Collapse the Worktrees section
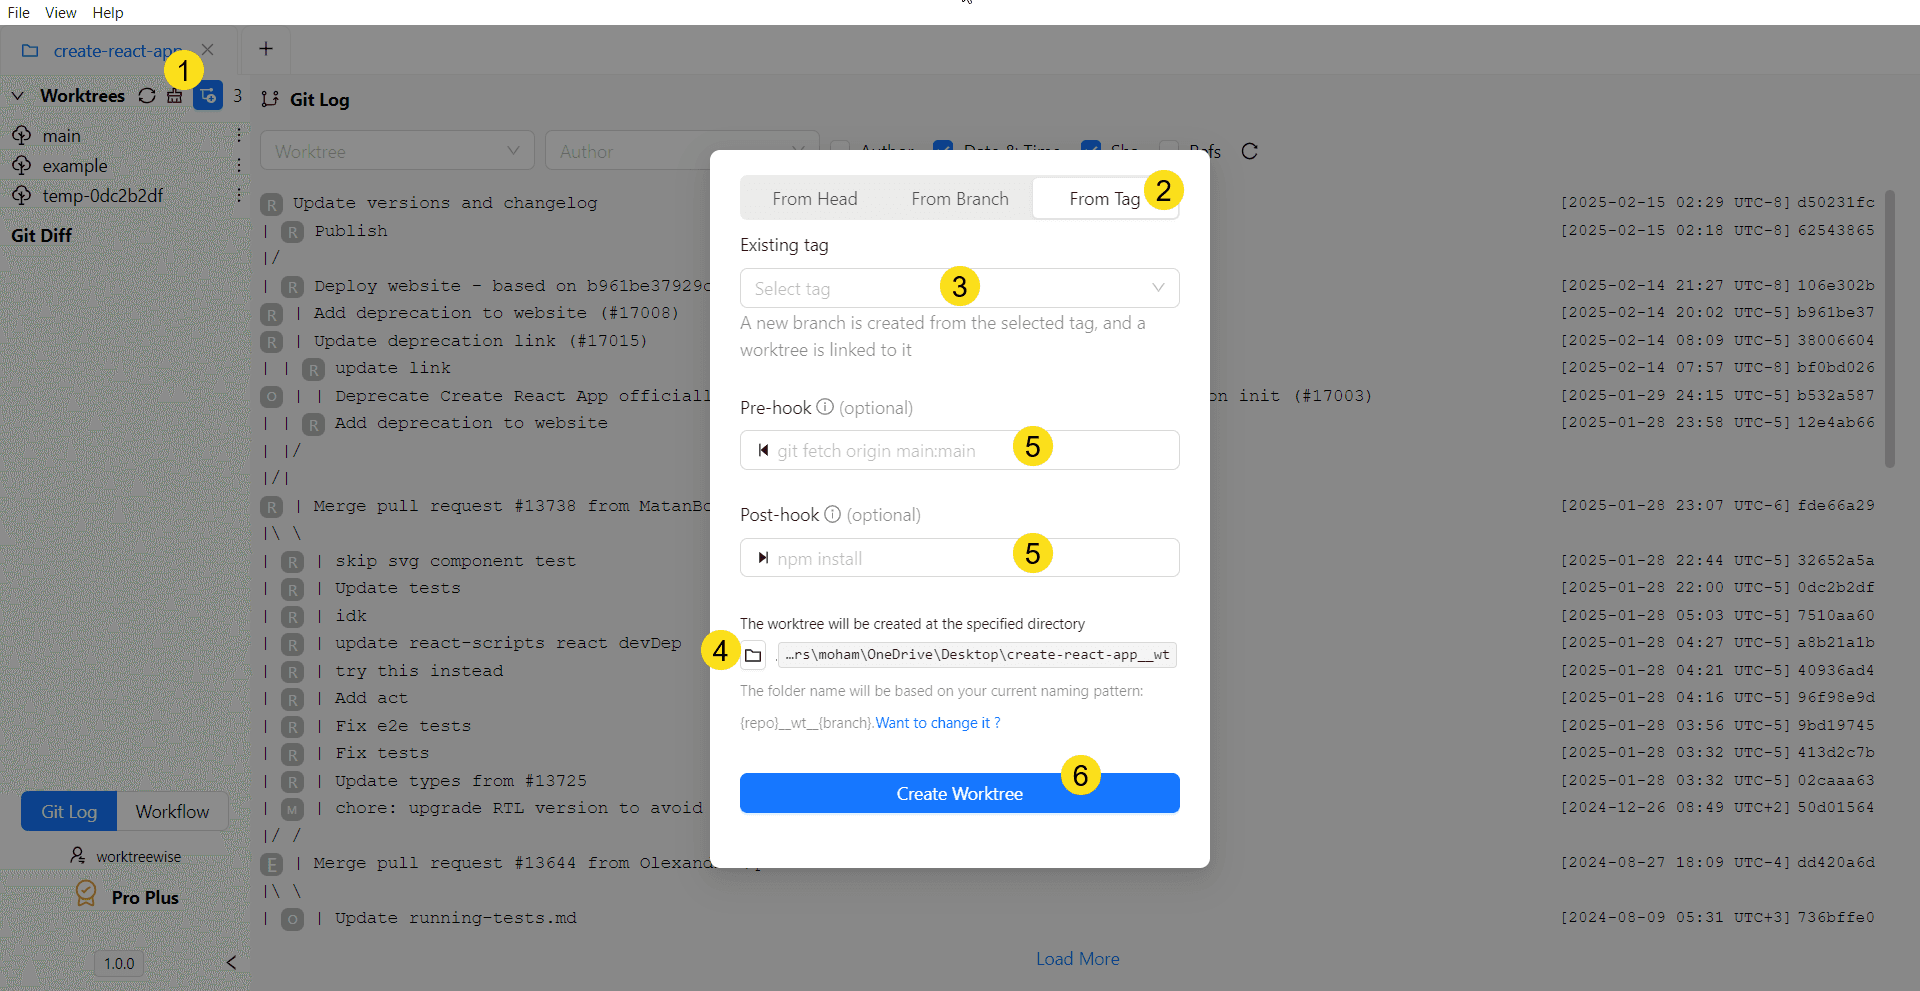 pyautogui.click(x=17, y=95)
